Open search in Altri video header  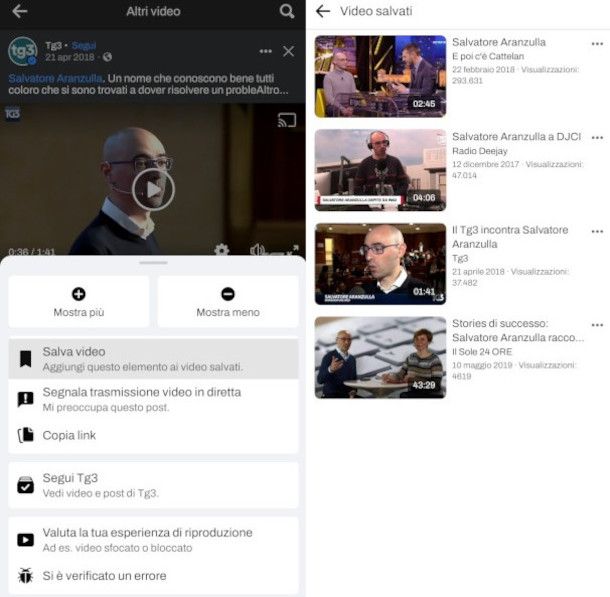[x=287, y=11]
